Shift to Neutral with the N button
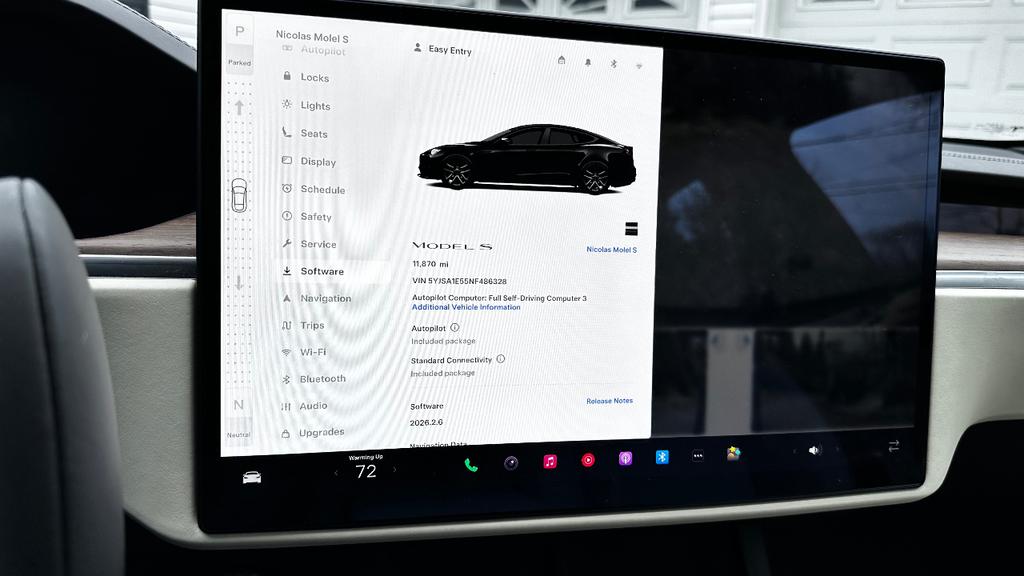Viewport: 1024px width, 576px height. point(238,405)
